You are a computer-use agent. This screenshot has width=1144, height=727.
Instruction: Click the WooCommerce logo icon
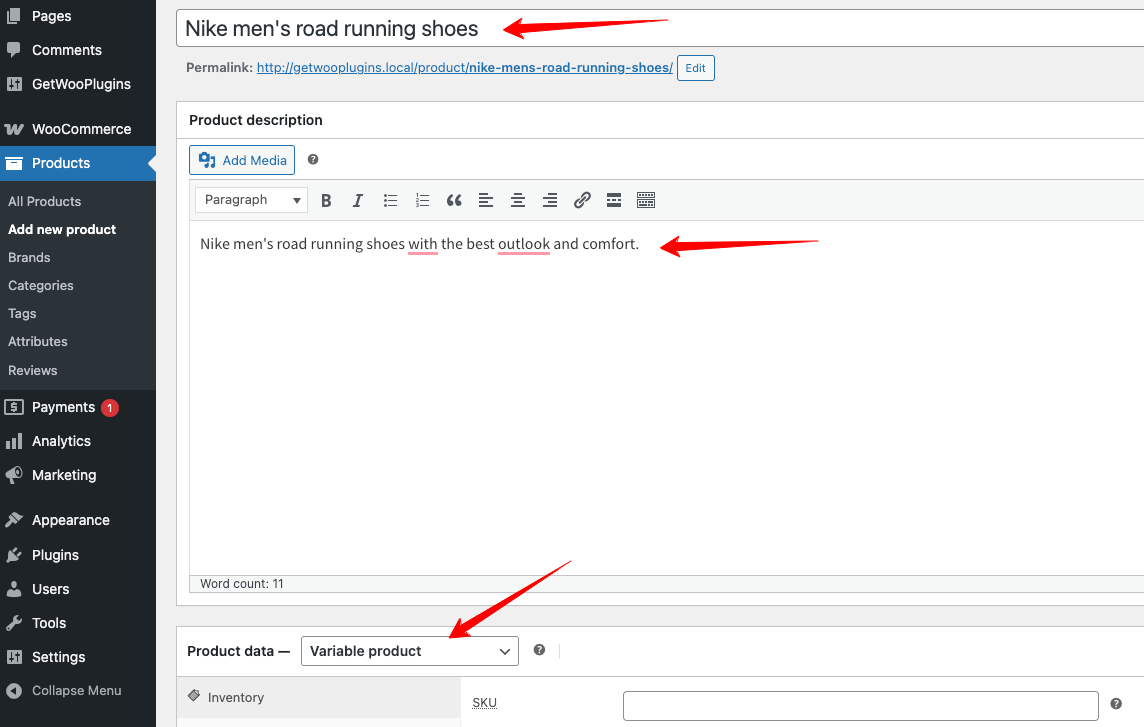[14, 129]
